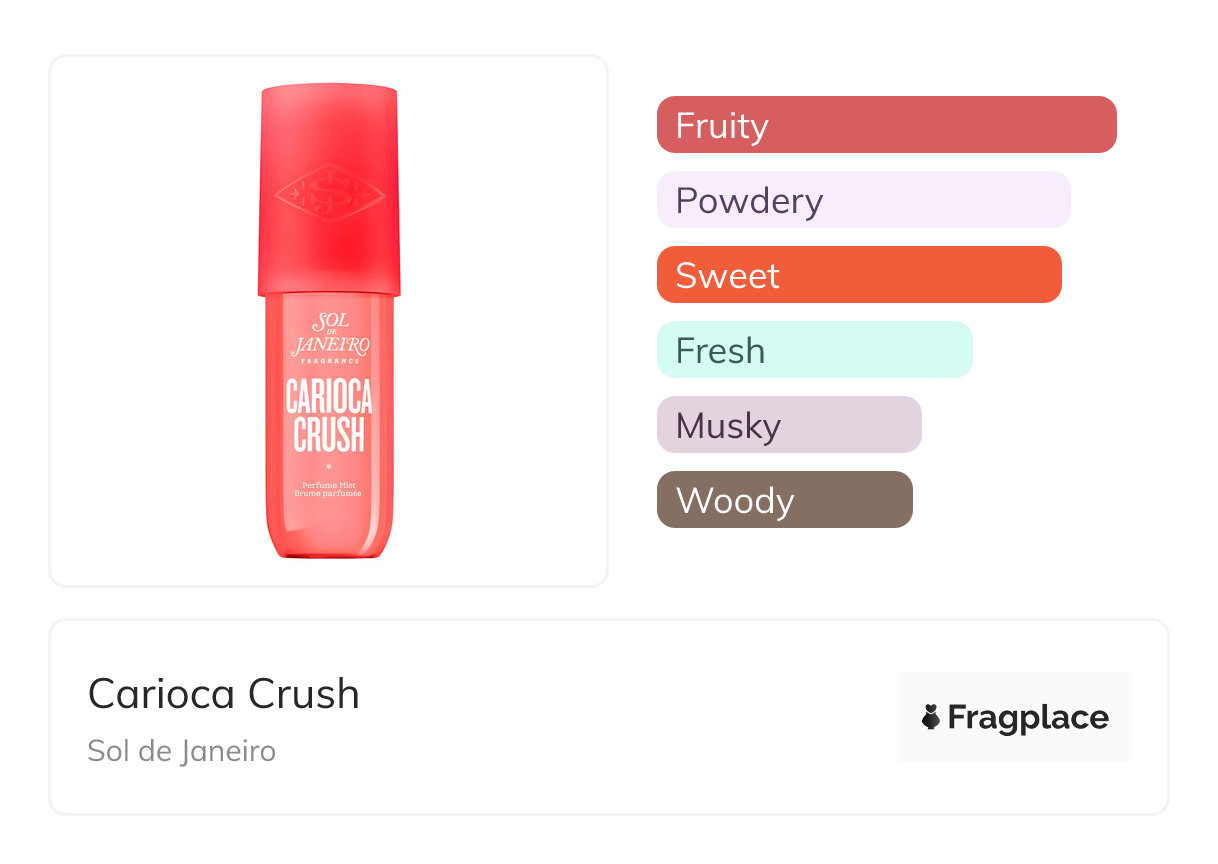Screen dimensions: 1218x864
Task: Click the small star on the bottle
Action: (x=329, y=467)
